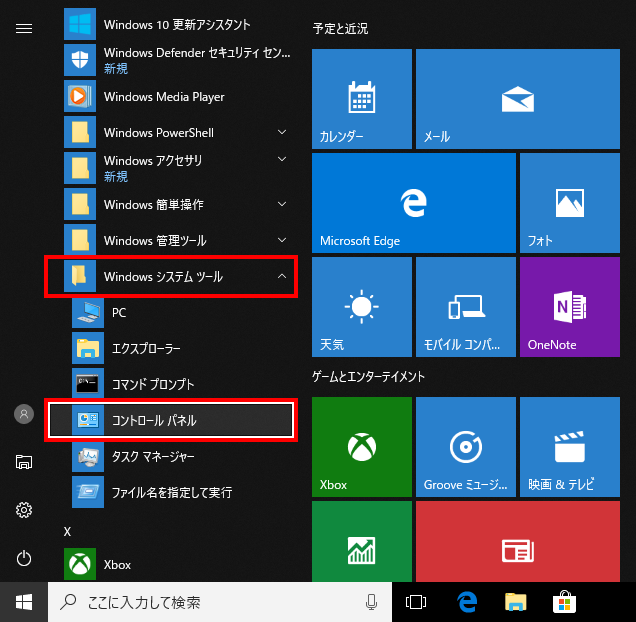Screen dimensions: 636x622
Task: Open コントロール パネル from the app list
Action: pyautogui.click(x=171, y=420)
